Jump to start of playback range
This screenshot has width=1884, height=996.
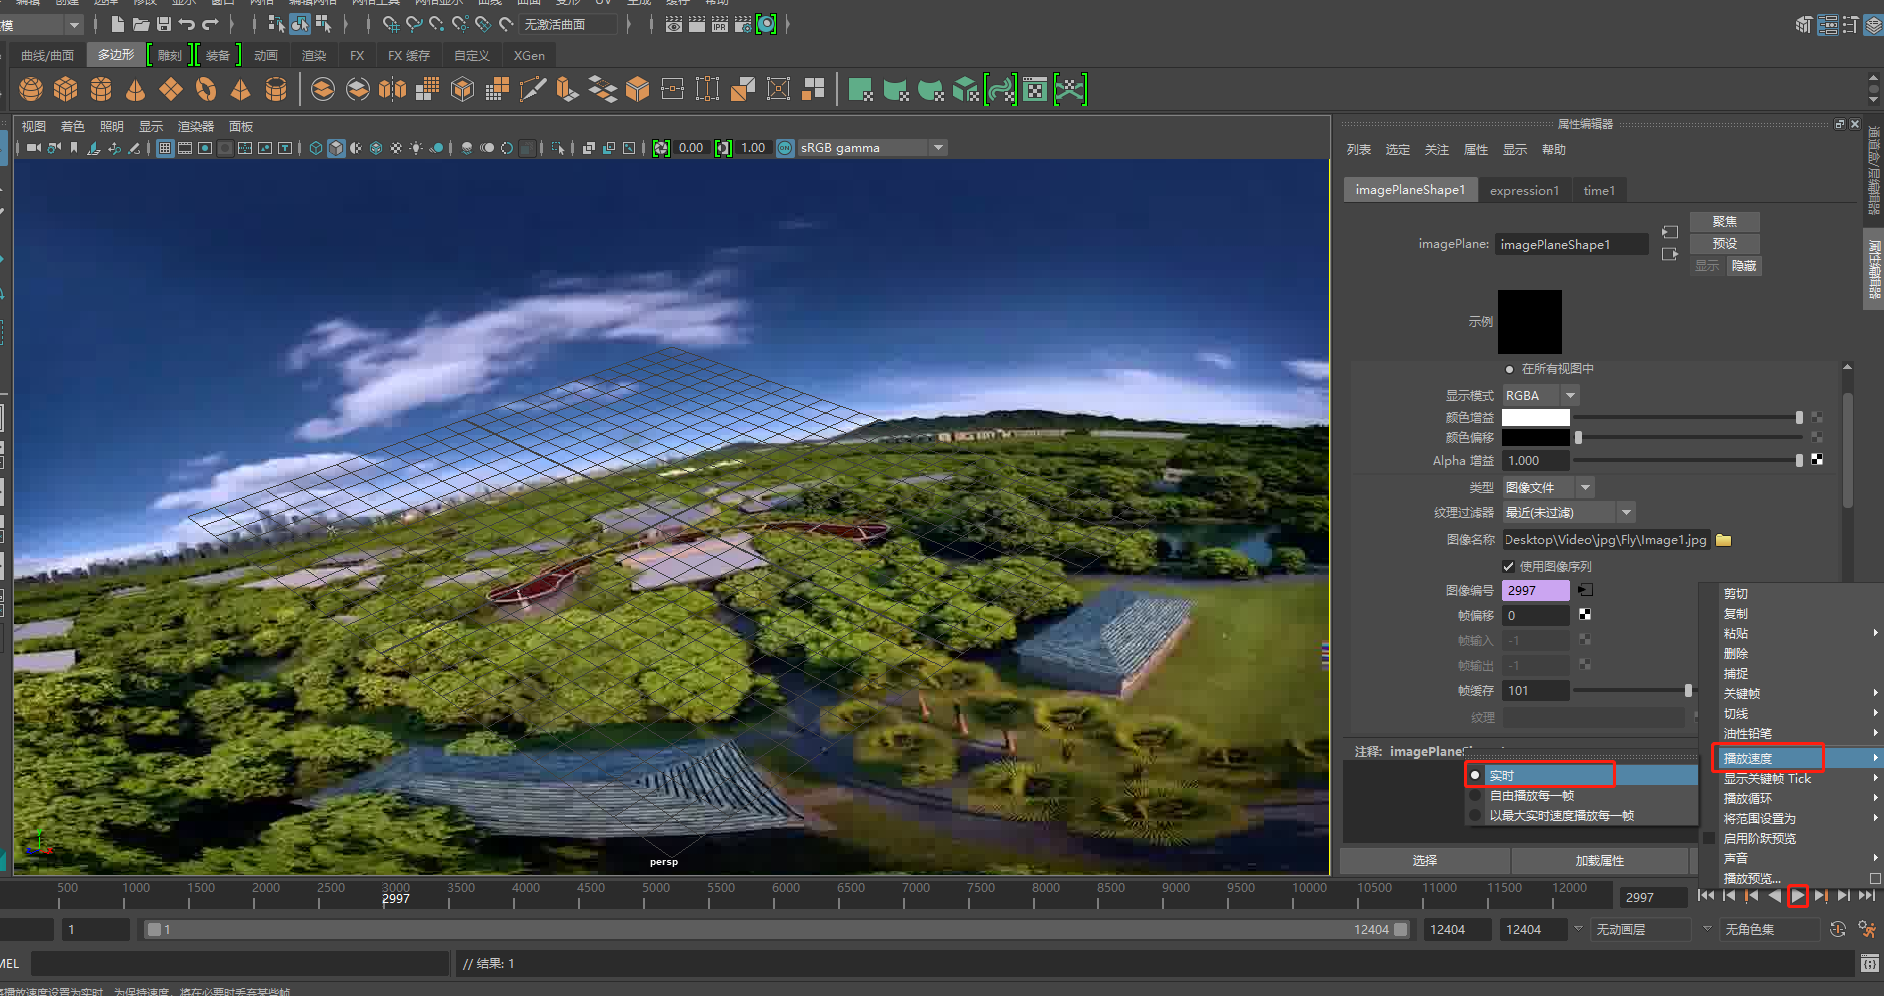[1706, 896]
